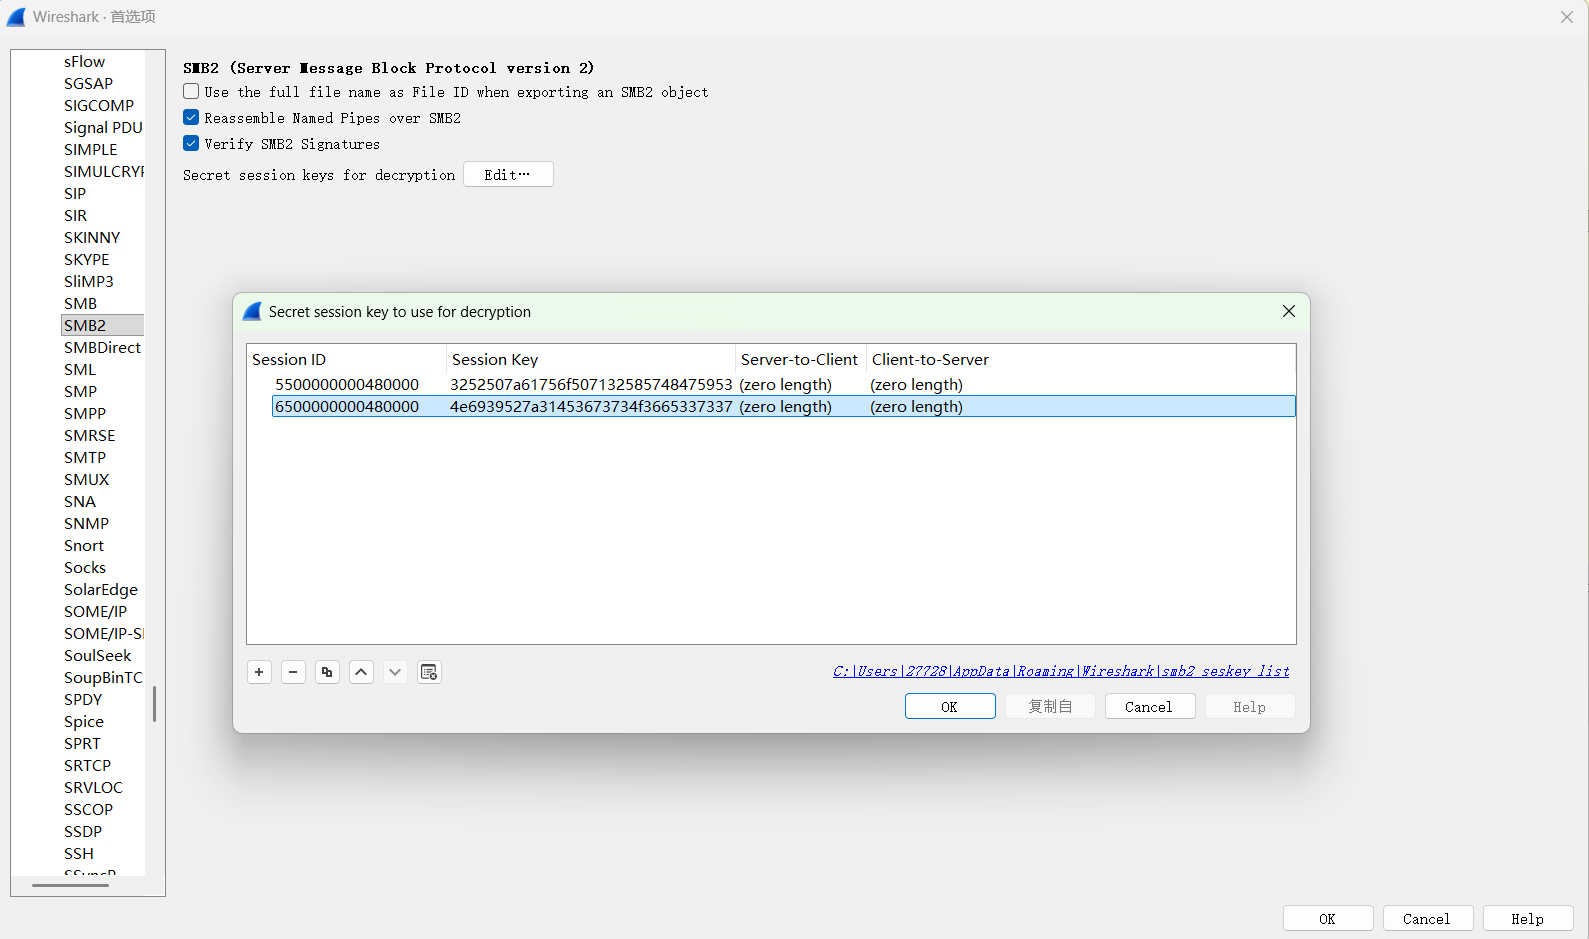Viewport: 1589px width, 939px height.
Task: Choose SSH from the protocol list
Action: 79,854
